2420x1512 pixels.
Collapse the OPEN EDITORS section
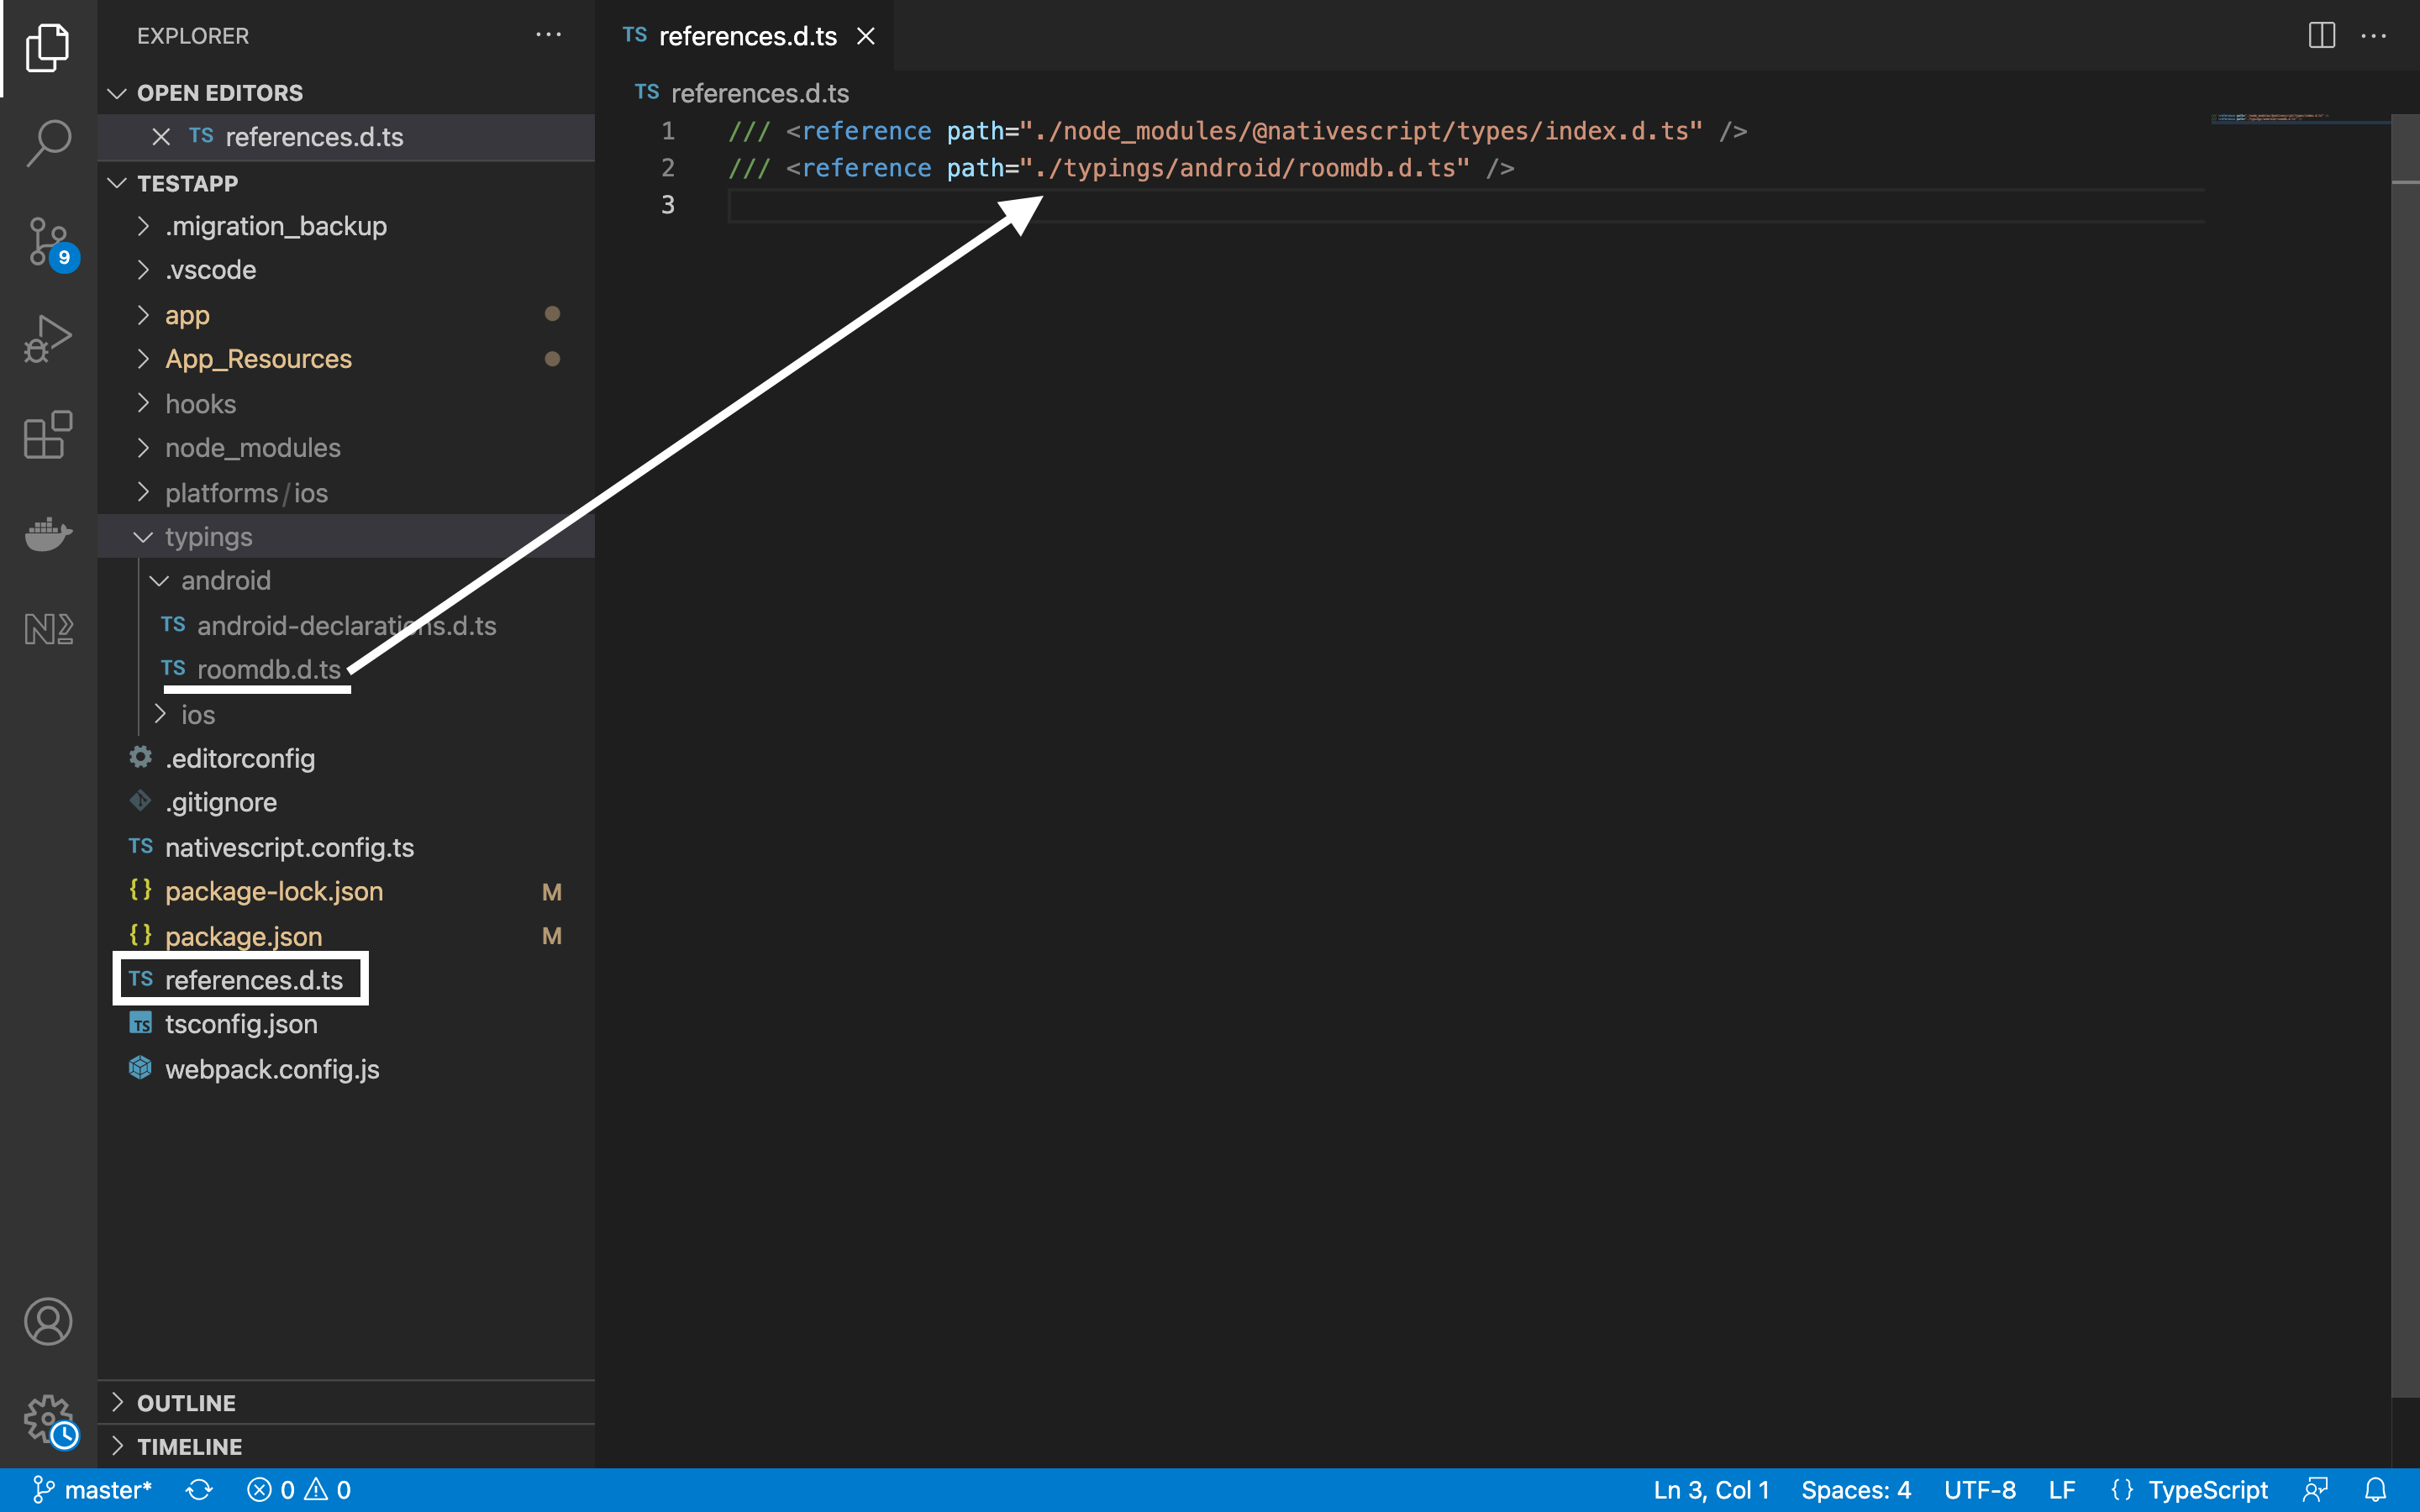346,93
